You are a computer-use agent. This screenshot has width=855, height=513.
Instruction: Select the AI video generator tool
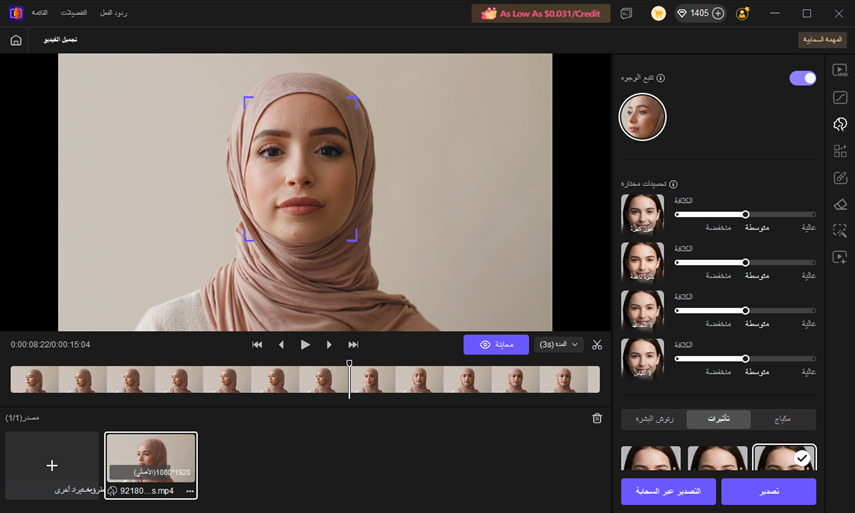[x=840, y=257]
